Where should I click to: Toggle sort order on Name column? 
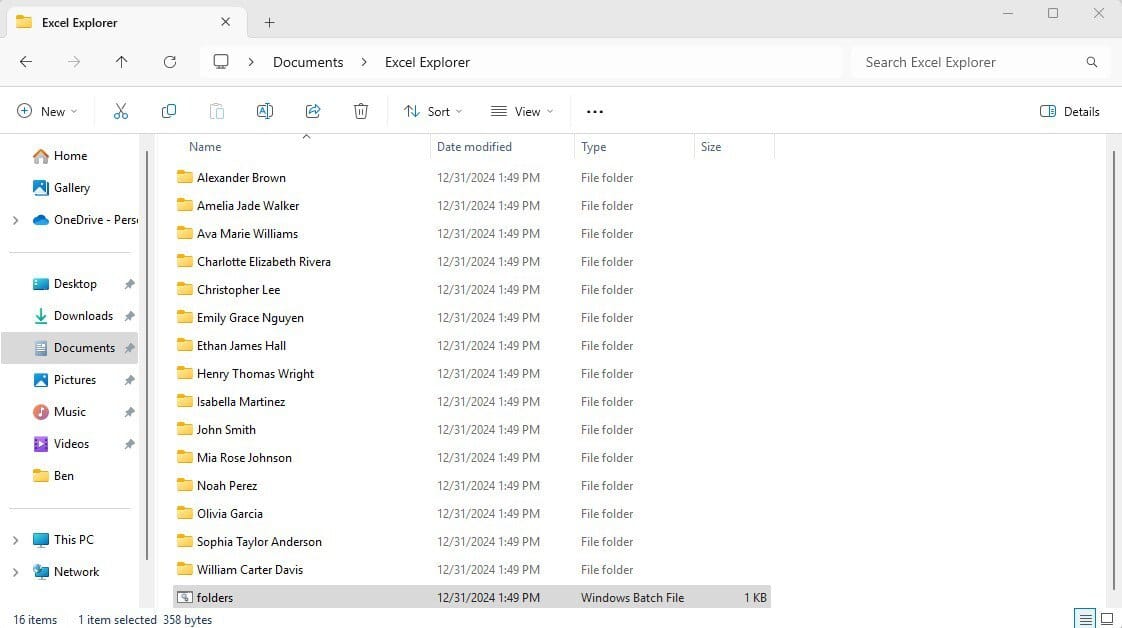coord(204,146)
